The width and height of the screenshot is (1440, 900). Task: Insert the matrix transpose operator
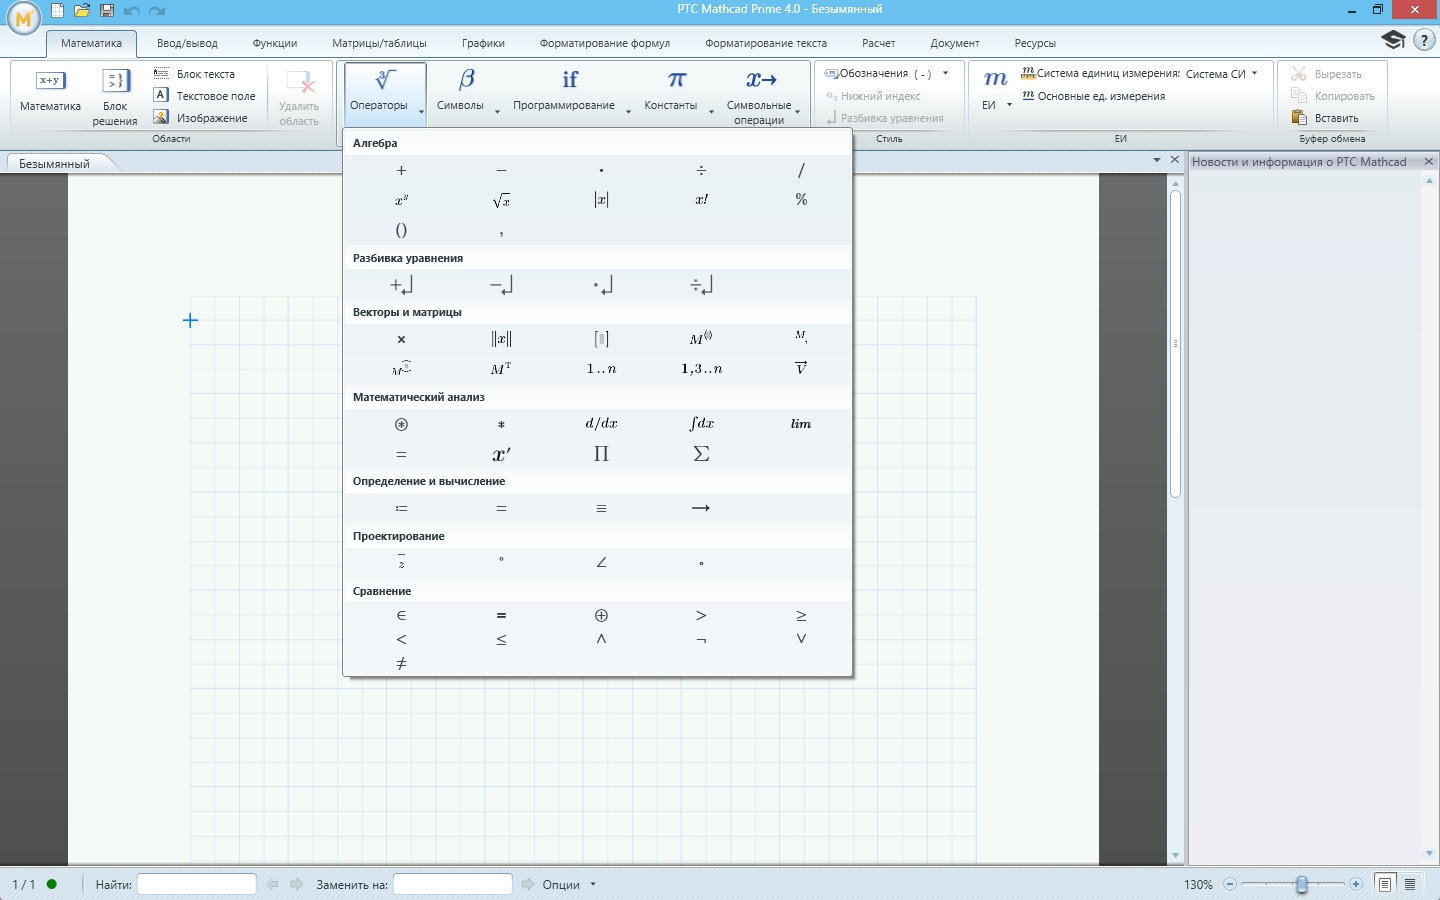[x=501, y=369]
